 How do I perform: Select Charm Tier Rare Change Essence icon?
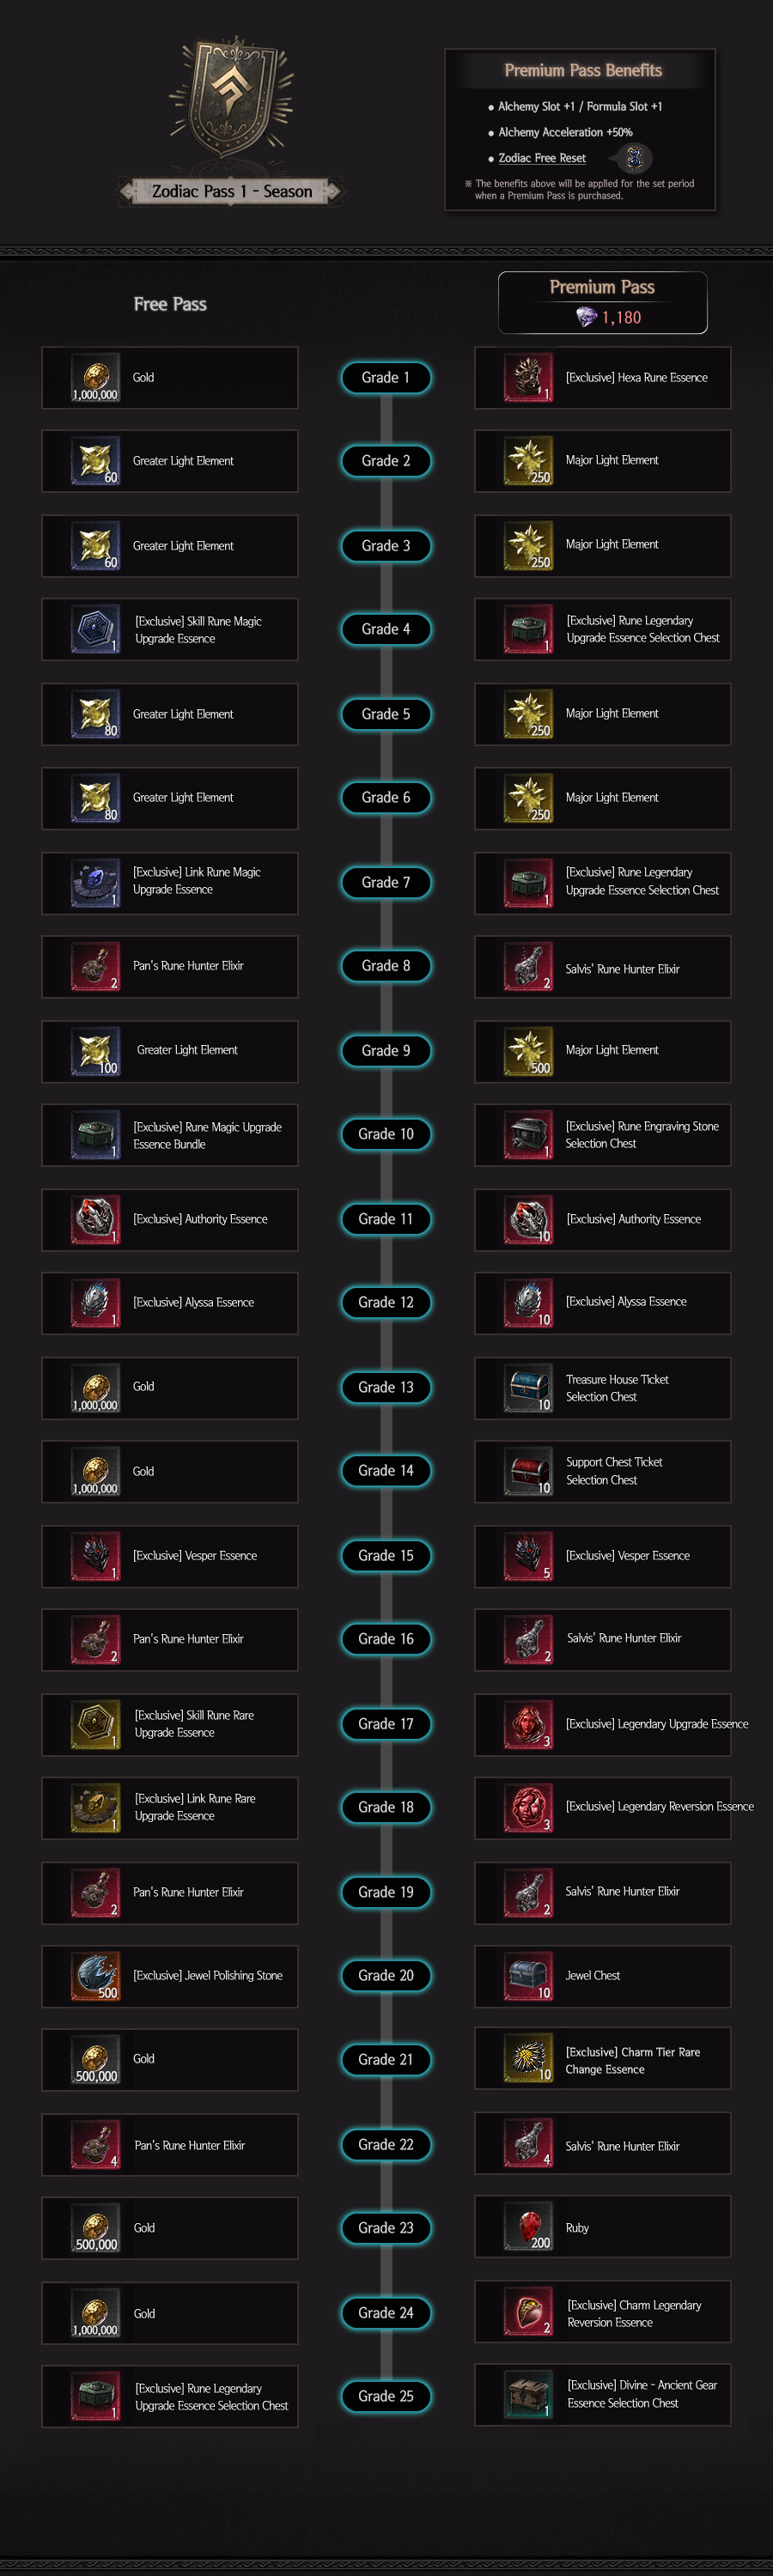click(528, 2059)
